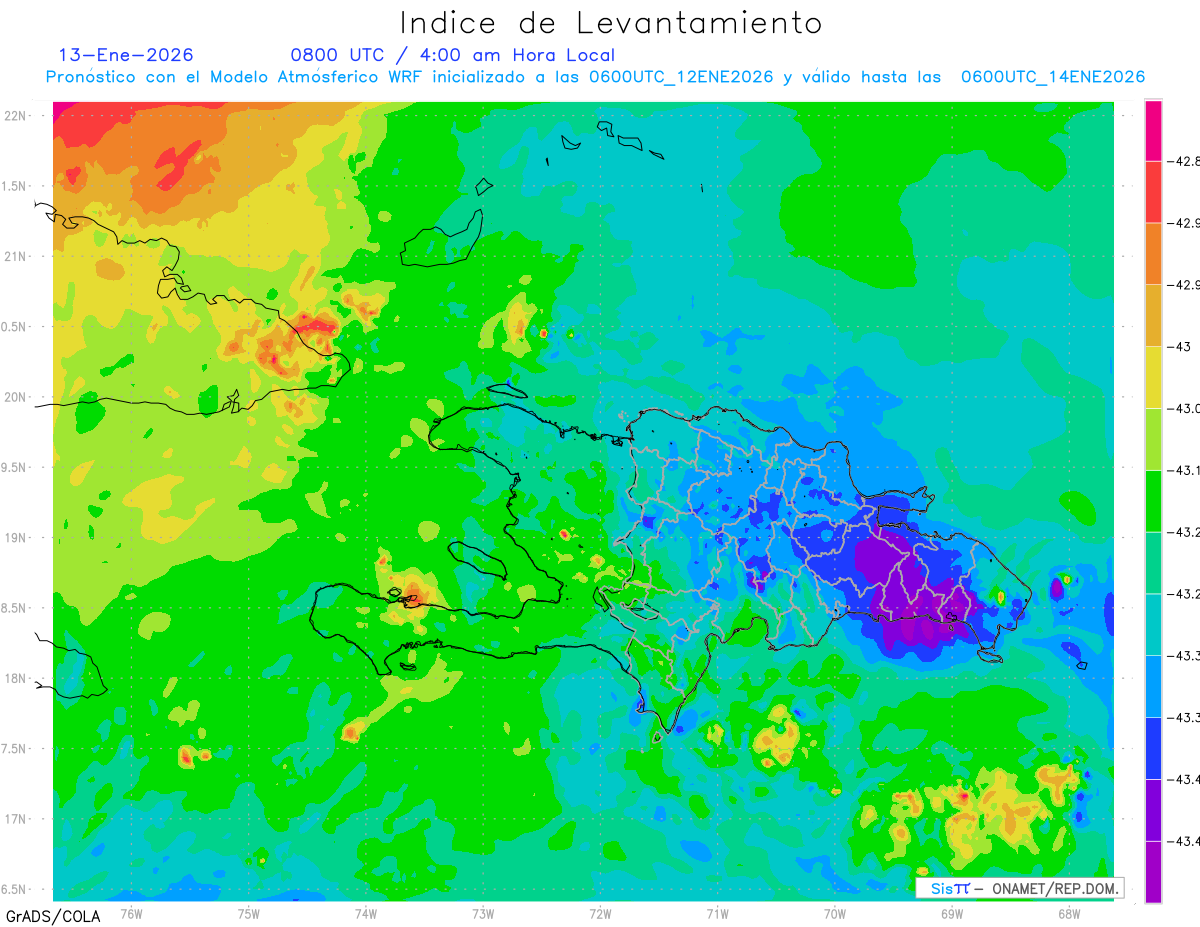Image resolution: width=1200 pixels, height=927 pixels.
Task: Click the 'SisTT - ONAMET/REP.DOM.' credit box
Action: click(x=1020, y=888)
